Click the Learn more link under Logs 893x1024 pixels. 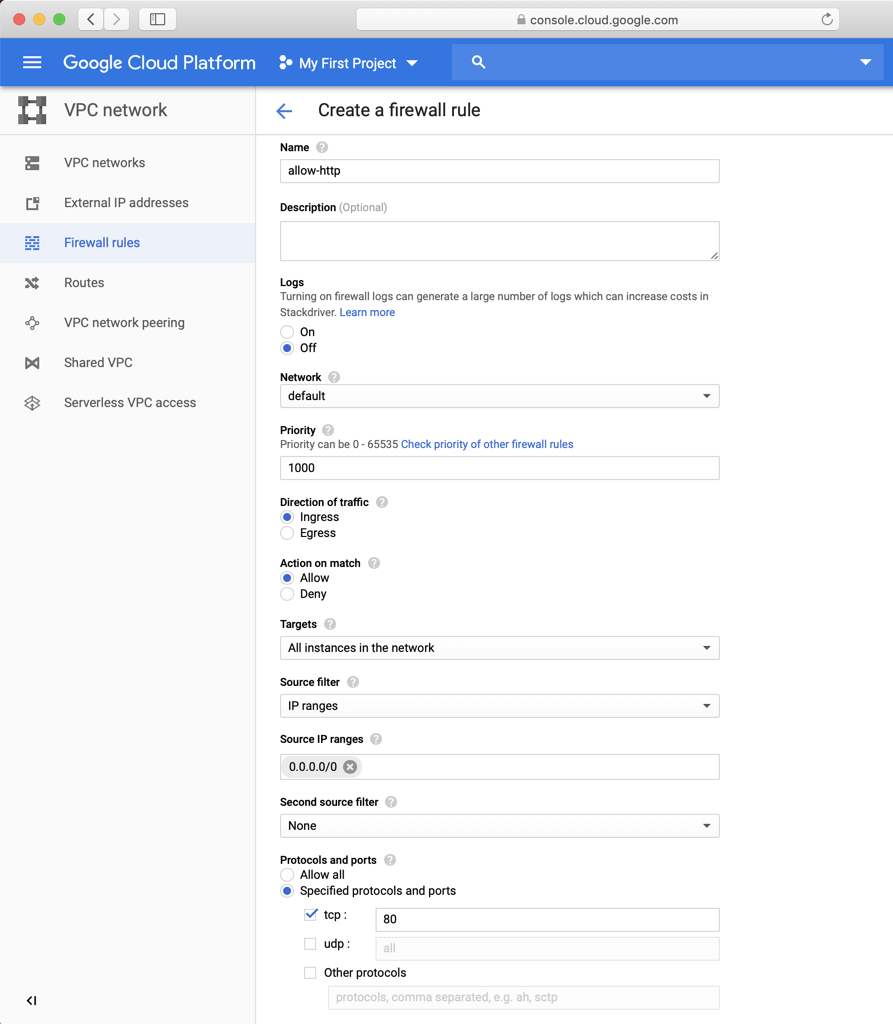(x=367, y=313)
